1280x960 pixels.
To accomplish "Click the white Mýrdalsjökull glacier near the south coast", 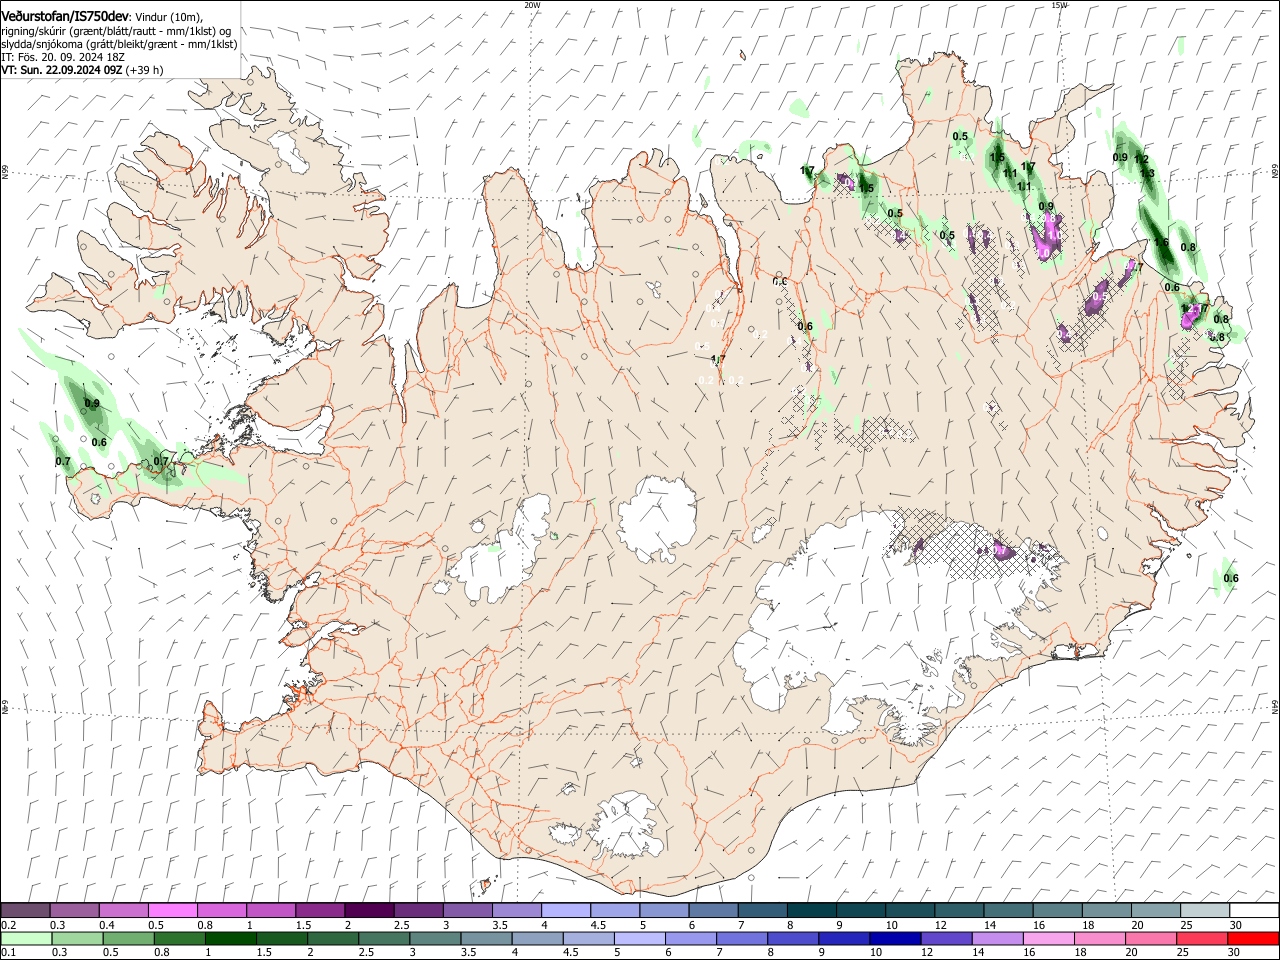I will pyautogui.click(x=625, y=826).
